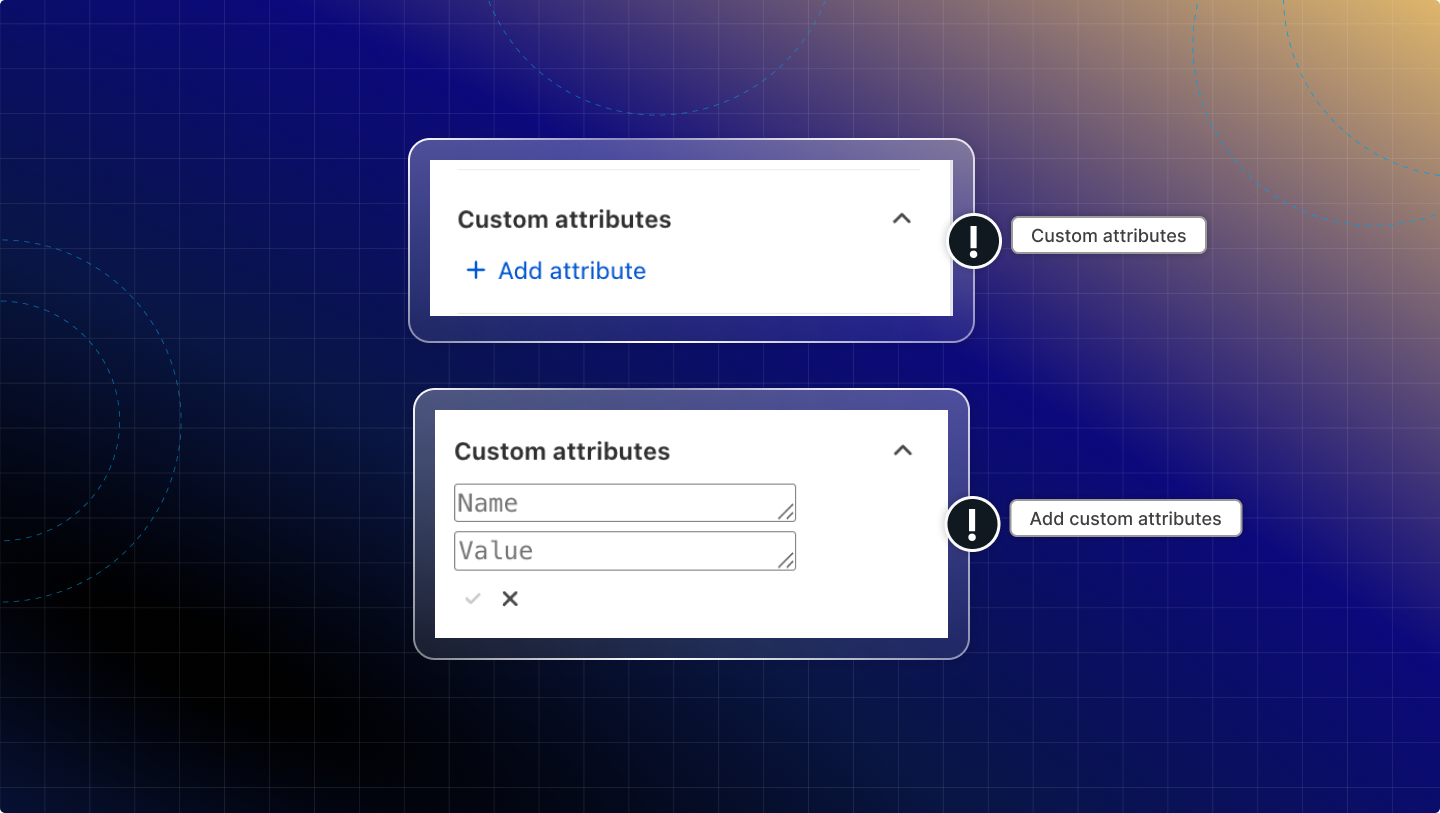Confirm the attribute with the checkmark icon
This screenshot has height=813, width=1440.
click(473, 599)
